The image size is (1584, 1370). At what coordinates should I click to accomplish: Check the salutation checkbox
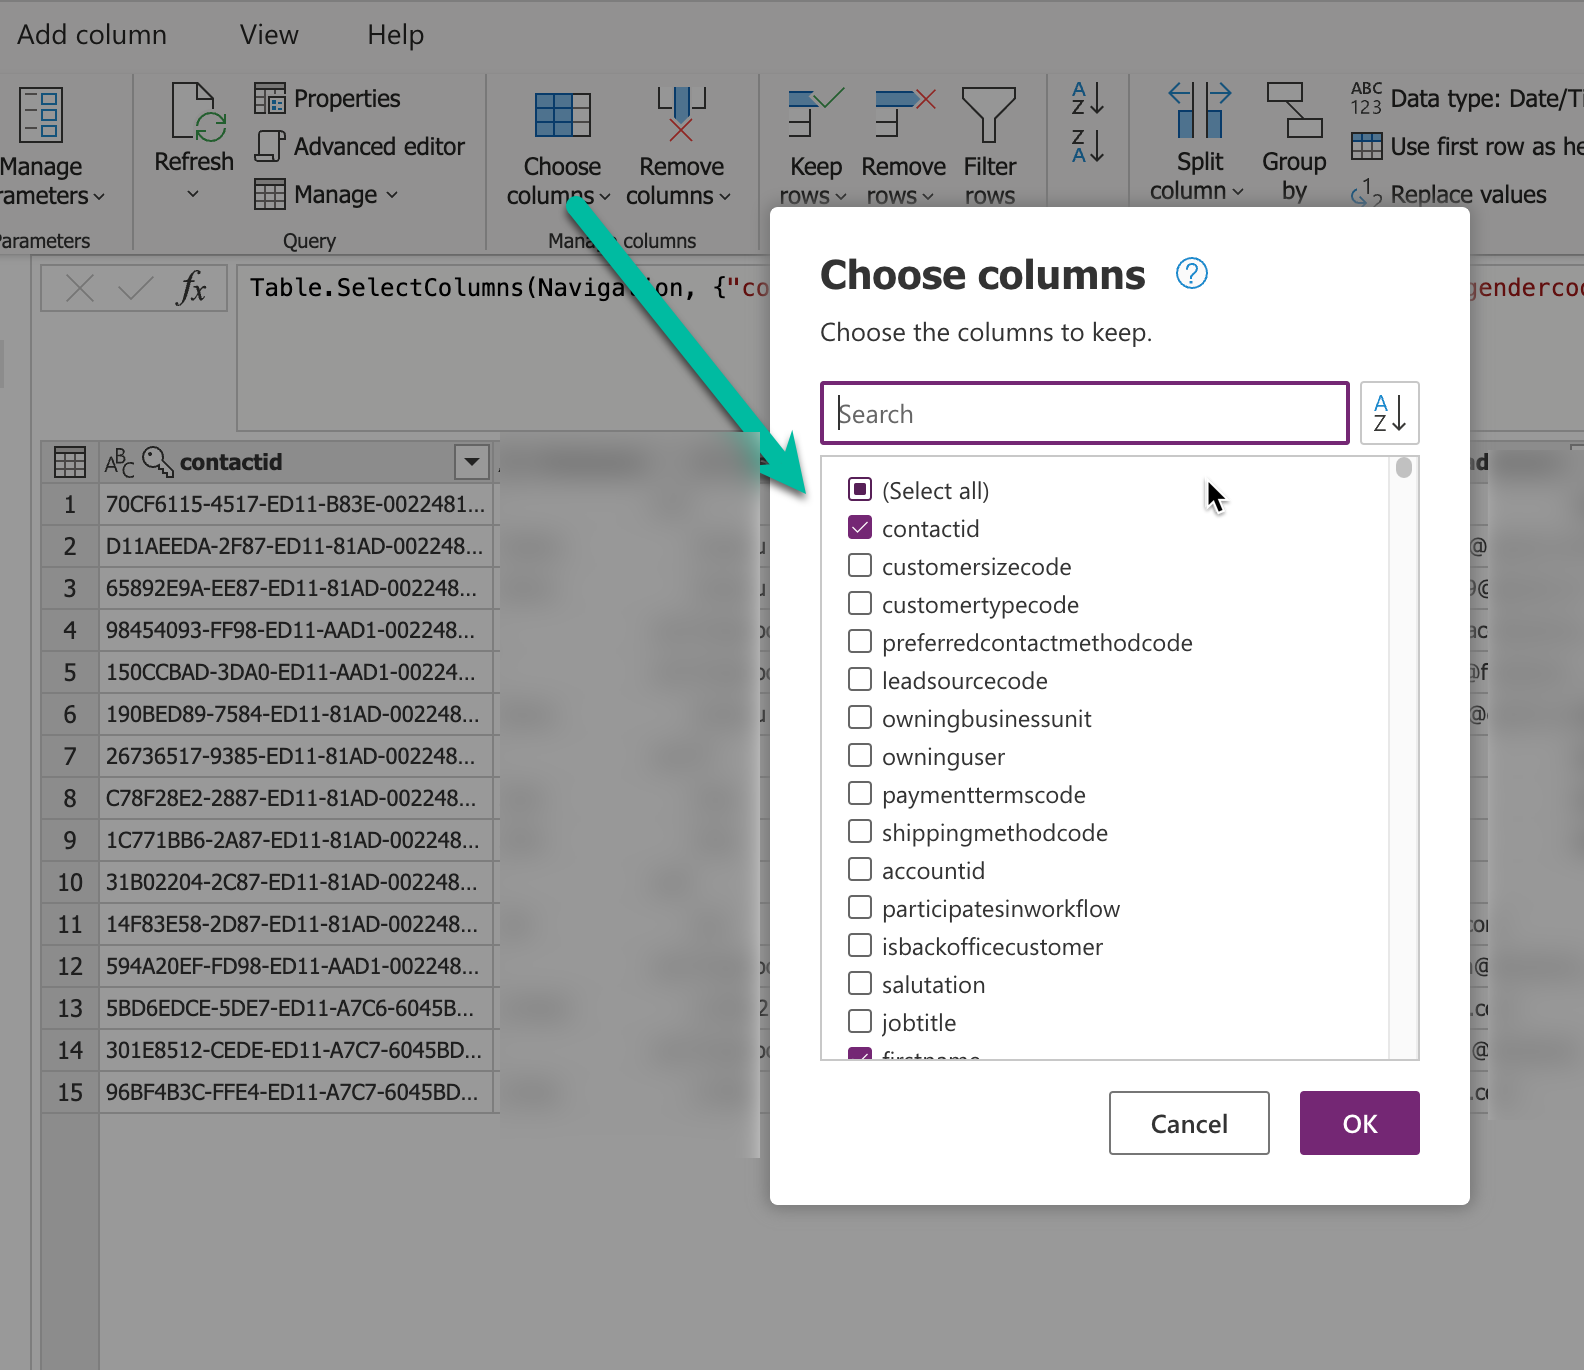click(x=860, y=983)
